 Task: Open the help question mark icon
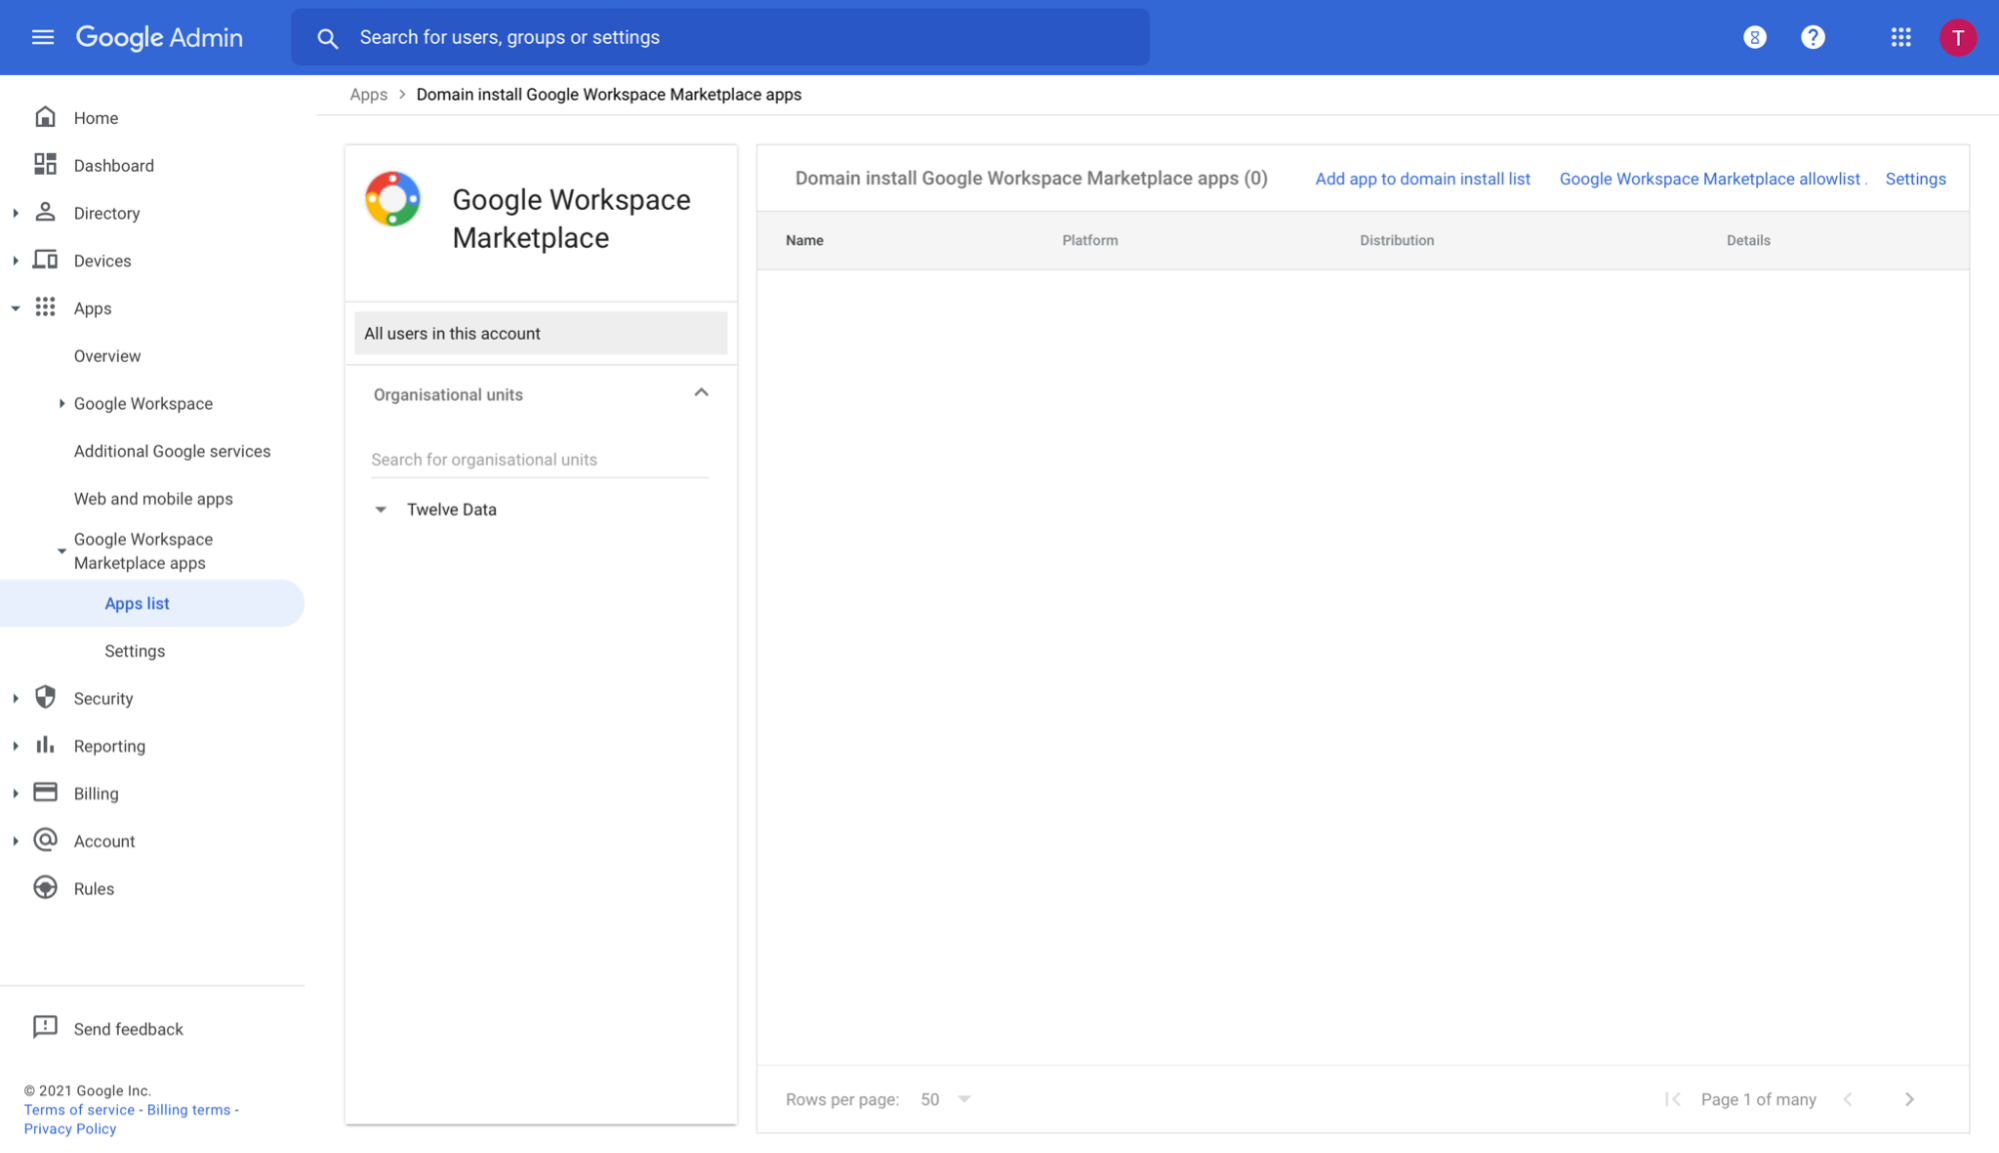point(1813,37)
